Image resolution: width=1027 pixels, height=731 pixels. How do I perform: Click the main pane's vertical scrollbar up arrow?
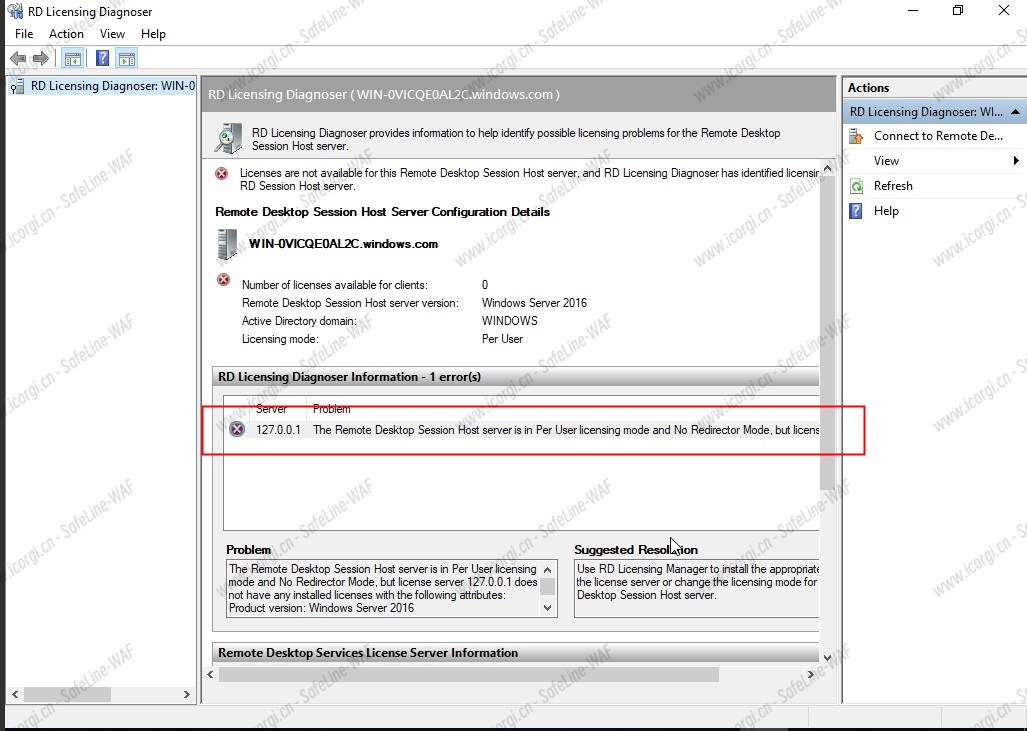pyautogui.click(x=827, y=169)
